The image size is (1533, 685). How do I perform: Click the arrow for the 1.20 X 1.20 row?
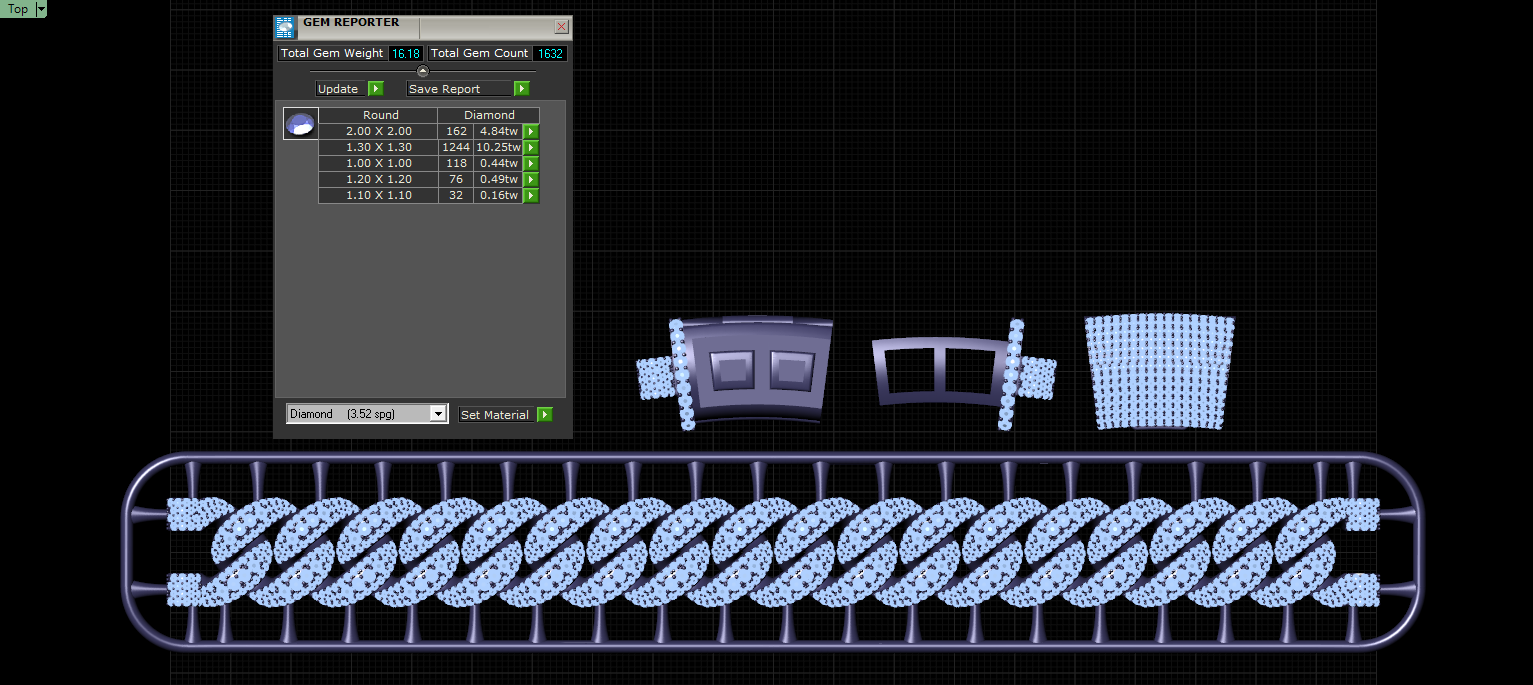click(x=531, y=179)
